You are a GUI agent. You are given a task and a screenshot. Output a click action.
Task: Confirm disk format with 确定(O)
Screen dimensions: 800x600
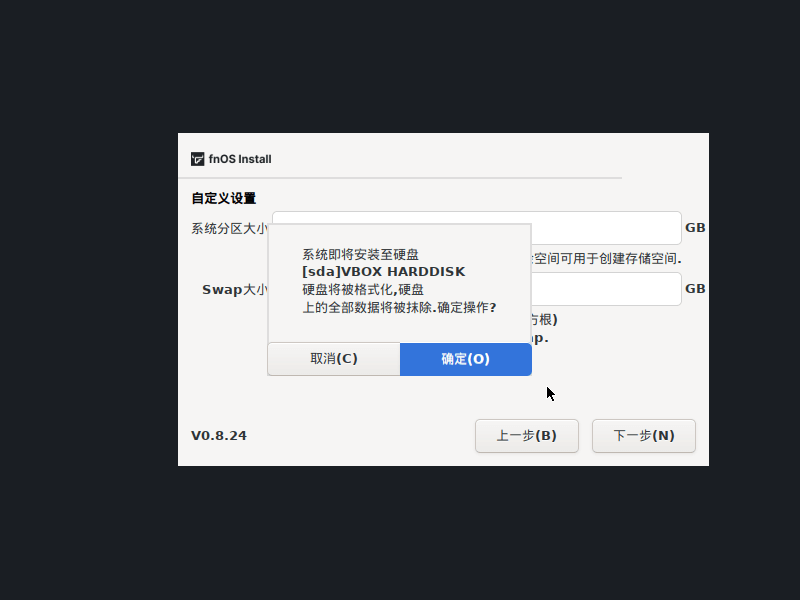click(x=465, y=359)
